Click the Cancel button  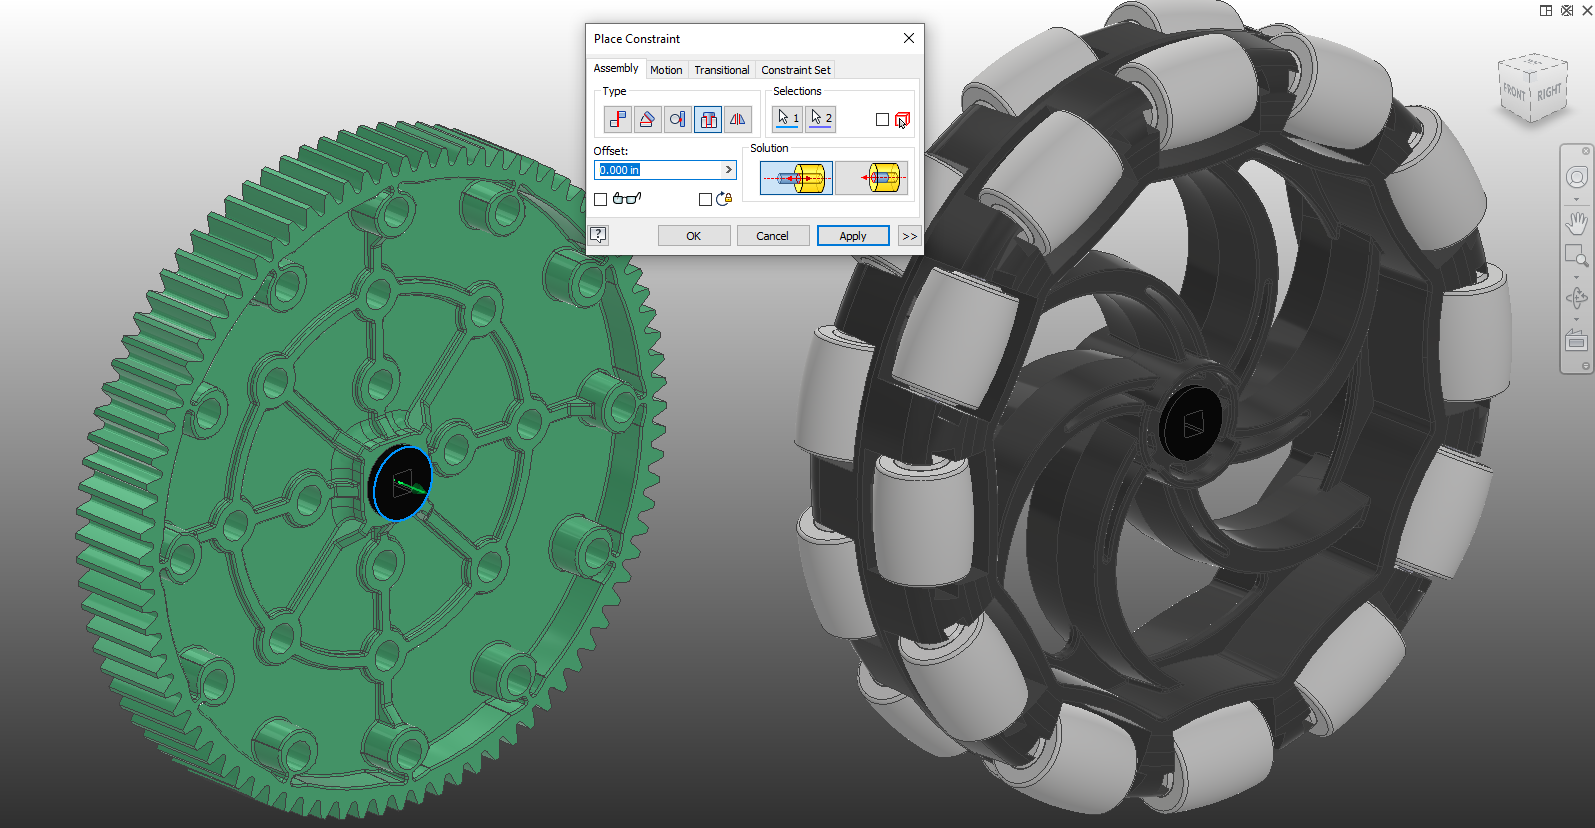click(772, 236)
